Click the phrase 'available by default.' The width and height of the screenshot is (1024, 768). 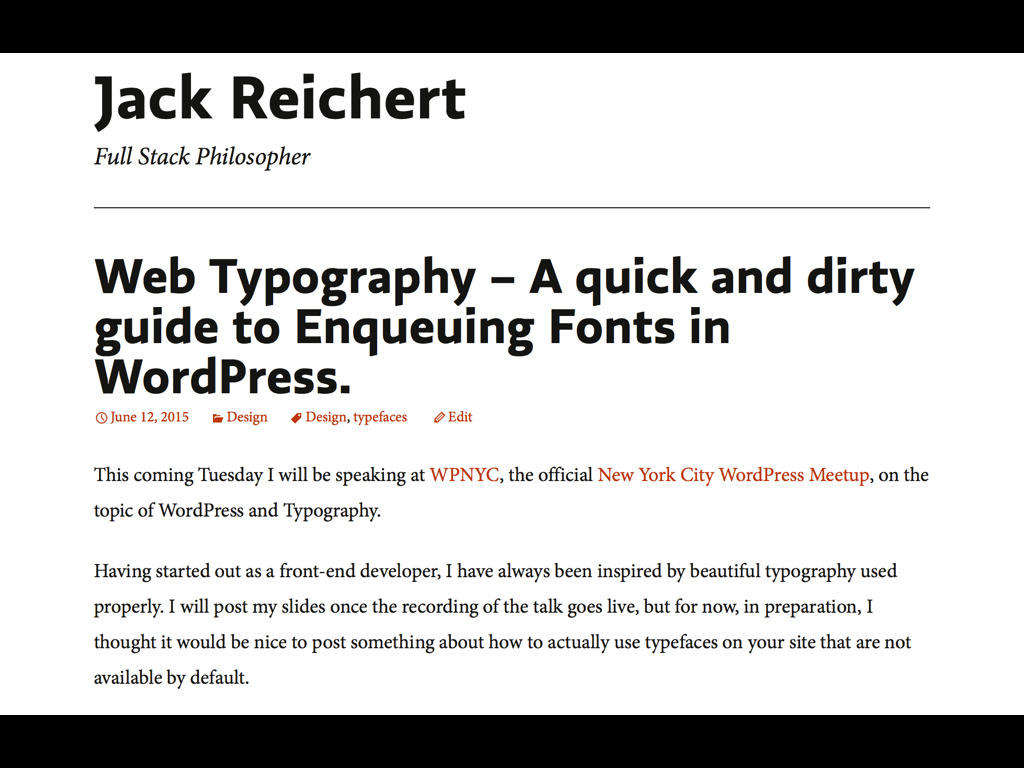[171, 677]
